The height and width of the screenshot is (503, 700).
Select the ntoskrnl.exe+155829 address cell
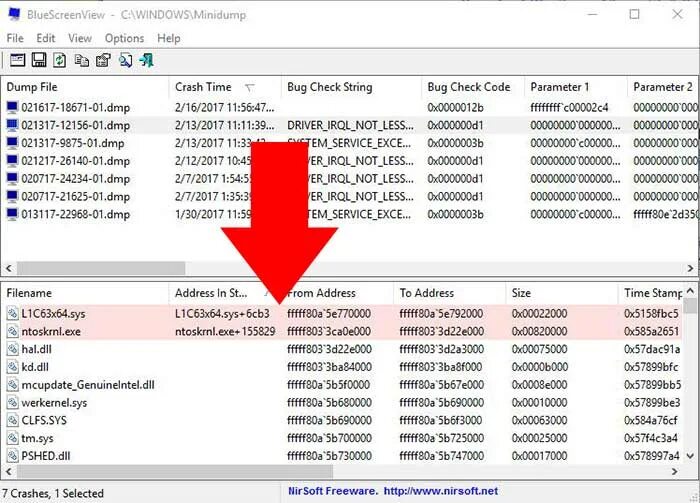(x=225, y=331)
